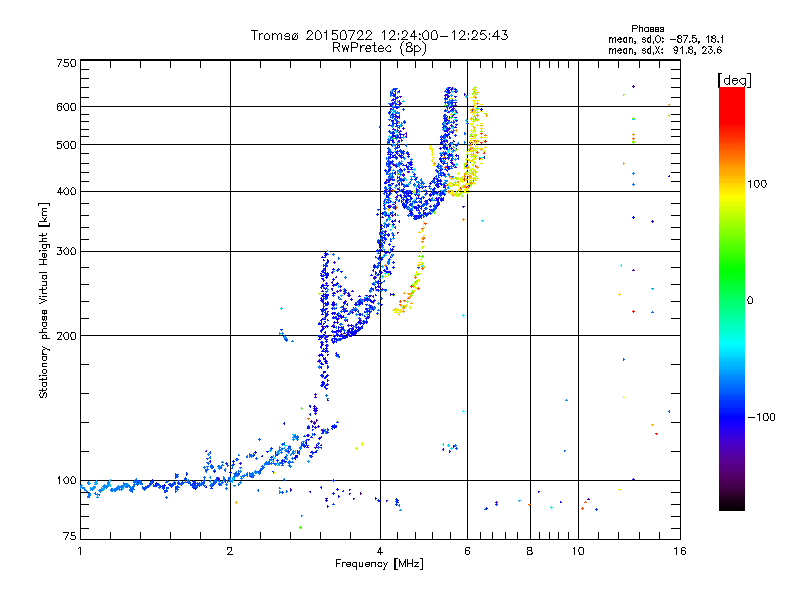Click the y-axis tick label 400
Screen dimensions: 800x600
(66, 191)
